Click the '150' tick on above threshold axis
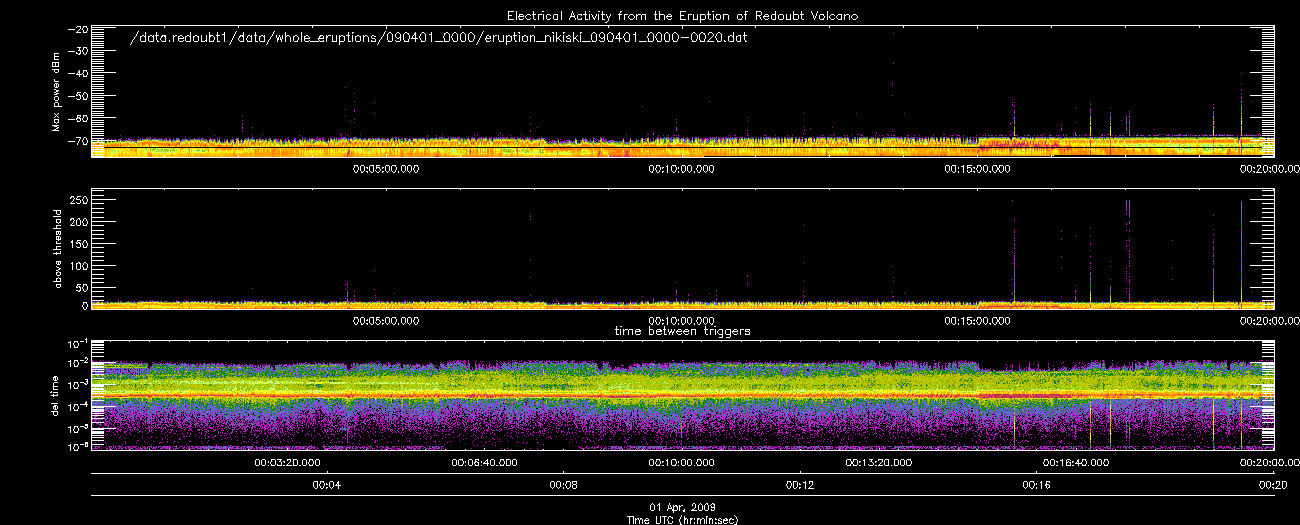Screen dimensions: 1300x525 click(x=77, y=244)
